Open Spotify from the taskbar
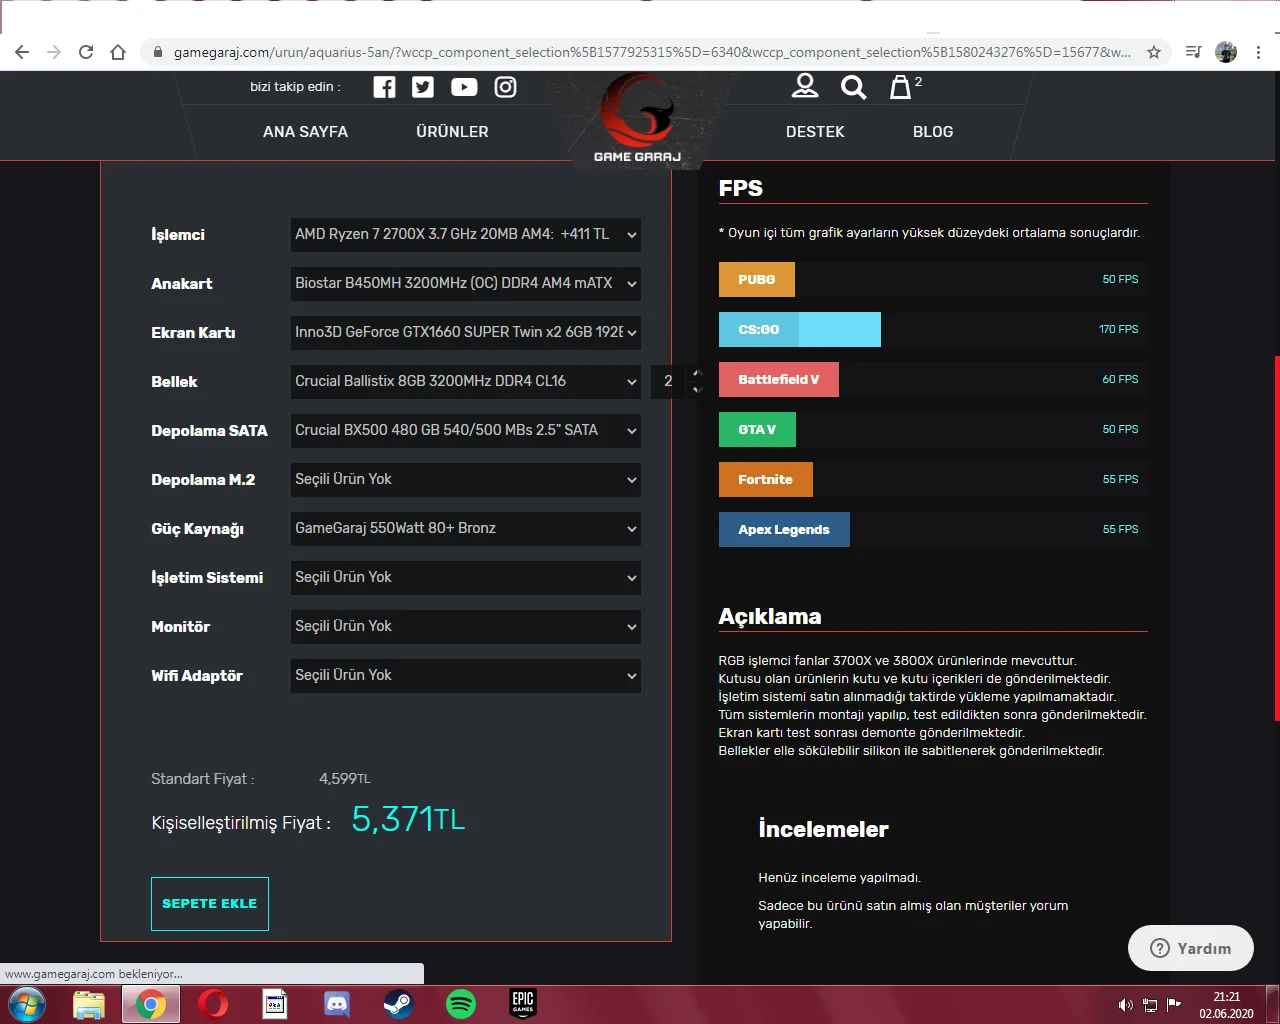Screen dimensions: 1280x1024 click(461, 1004)
